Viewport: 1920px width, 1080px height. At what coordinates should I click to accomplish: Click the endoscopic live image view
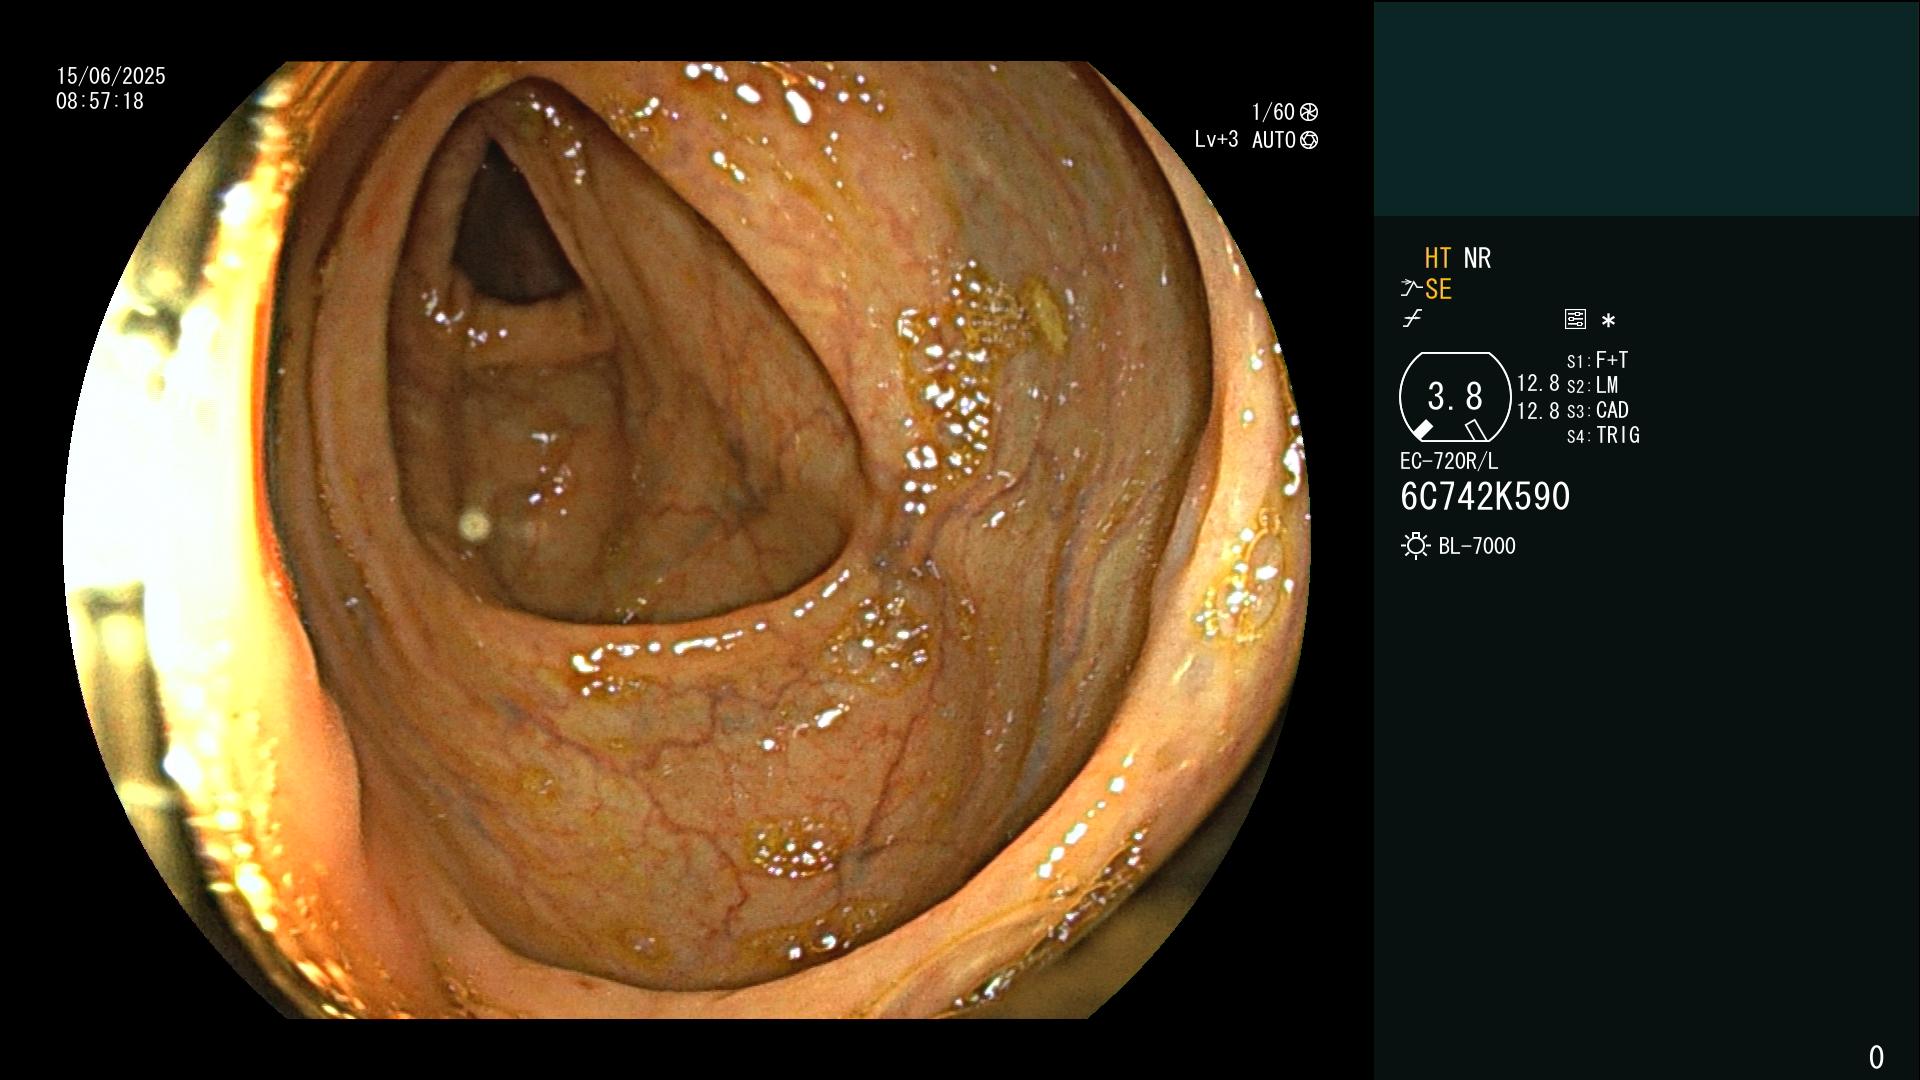pyautogui.click(x=686, y=540)
